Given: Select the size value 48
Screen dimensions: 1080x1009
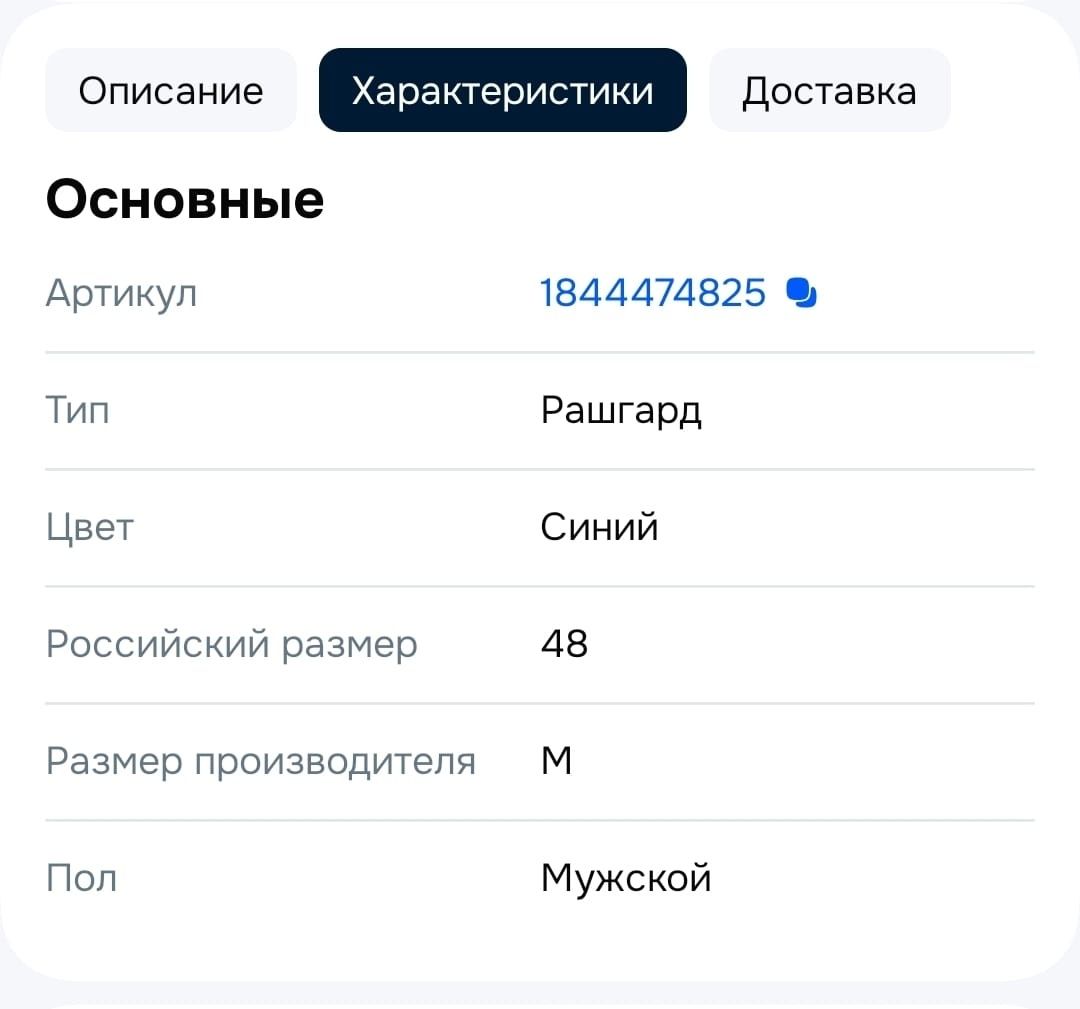Looking at the screenshot, I should point(564,644).
